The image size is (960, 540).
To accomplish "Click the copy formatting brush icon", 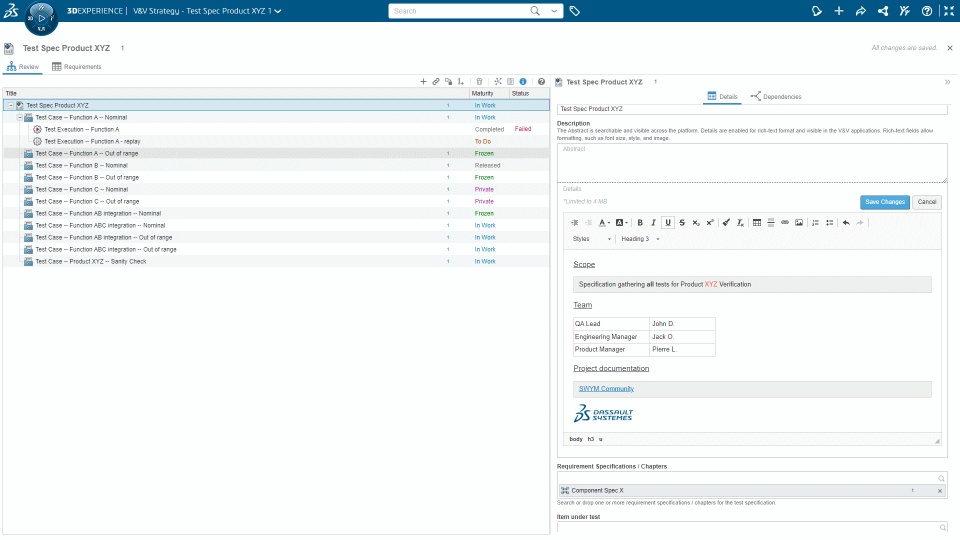I will point(726,223).
